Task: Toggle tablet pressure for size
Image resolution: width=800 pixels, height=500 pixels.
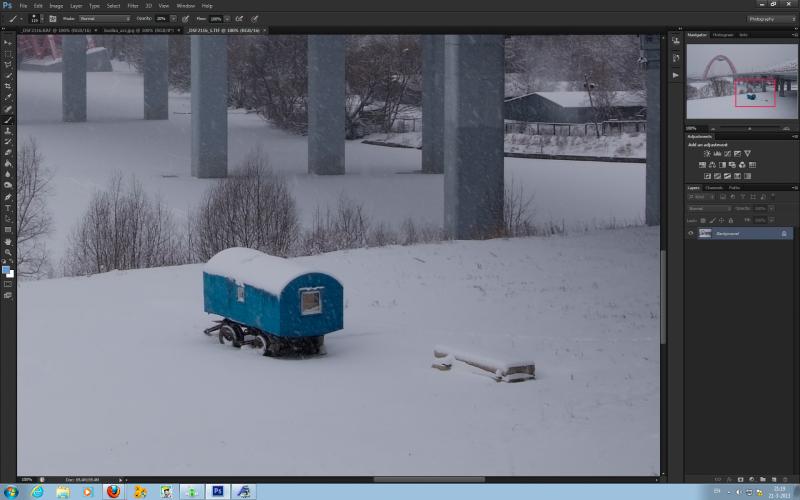Action: click(x=254, y=19)
